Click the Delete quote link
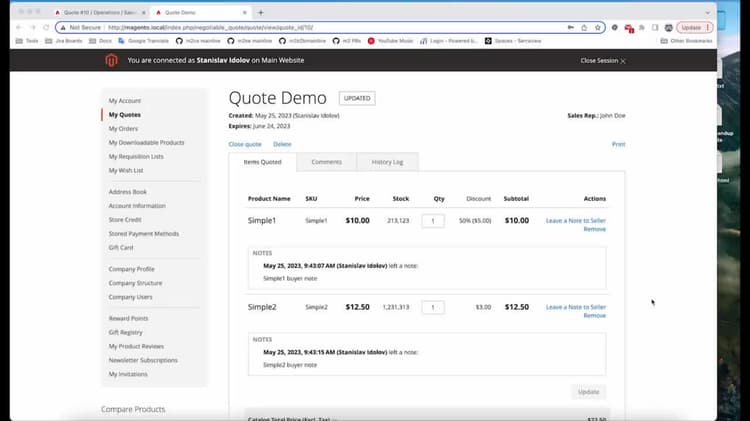Viewport: 750px width, 421px height. tap(282, 144)
